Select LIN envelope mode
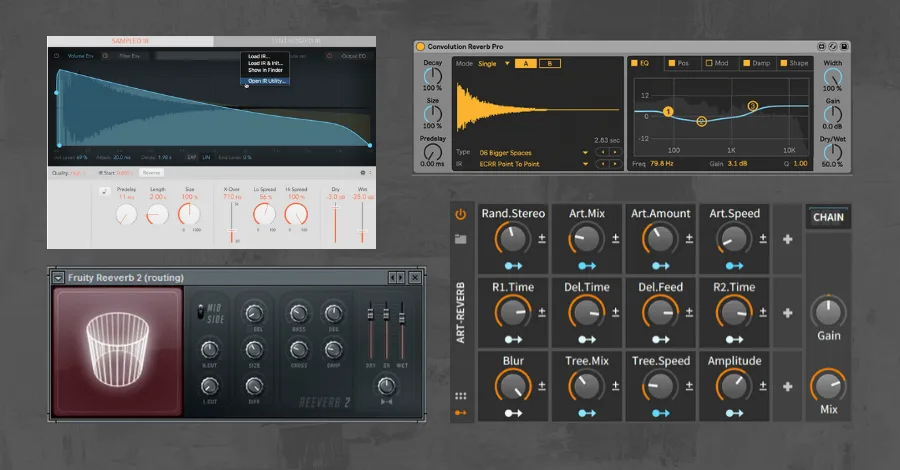The width and height of the screenshot is (900, 470). coord(206,157)
